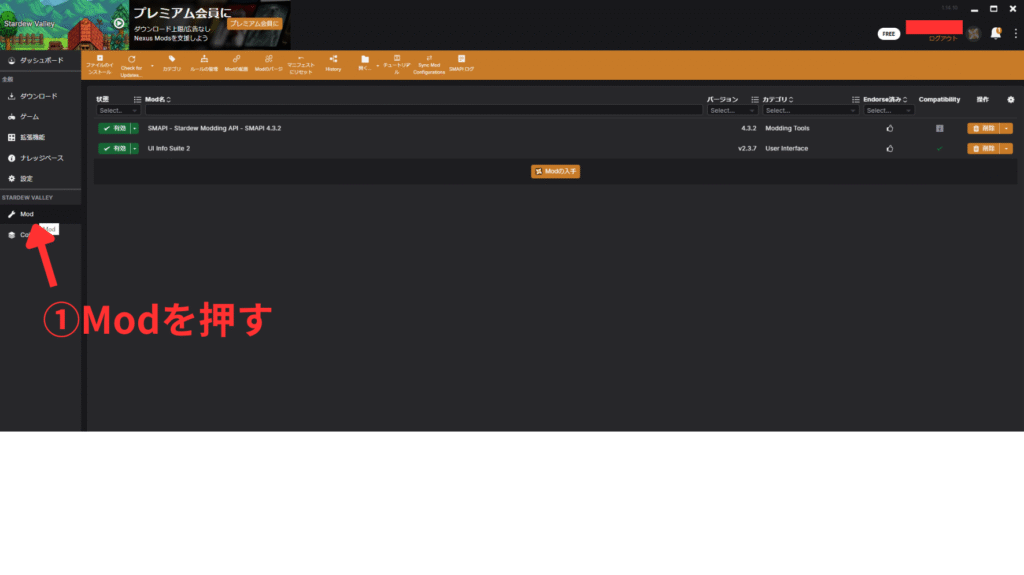Click the ログアウト link
The height and width of the screenshot is (575, 1024).
pyautogui.click(x=943, y=39)
